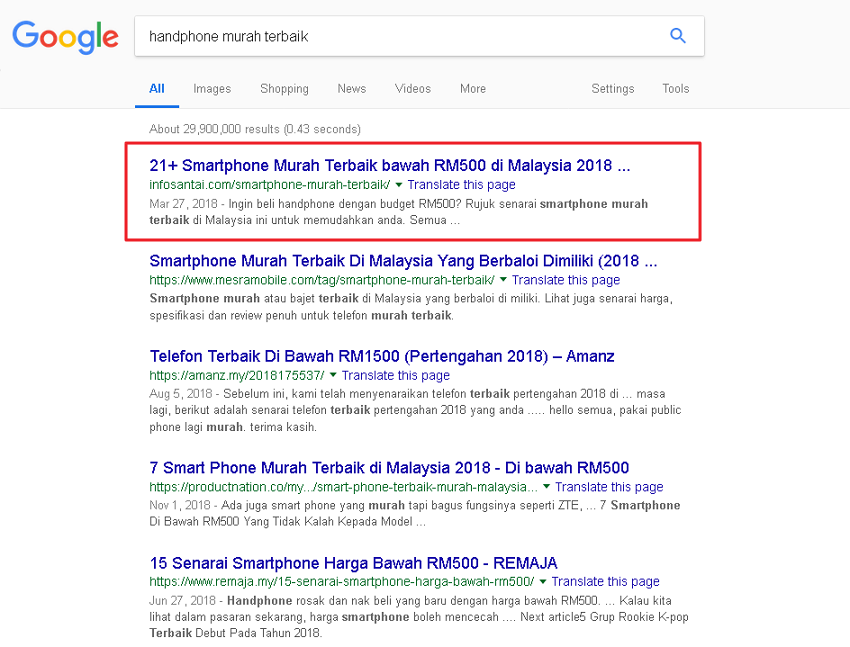Open the Videos tab
Screen dimensions: 850x647
click(413, 88)
